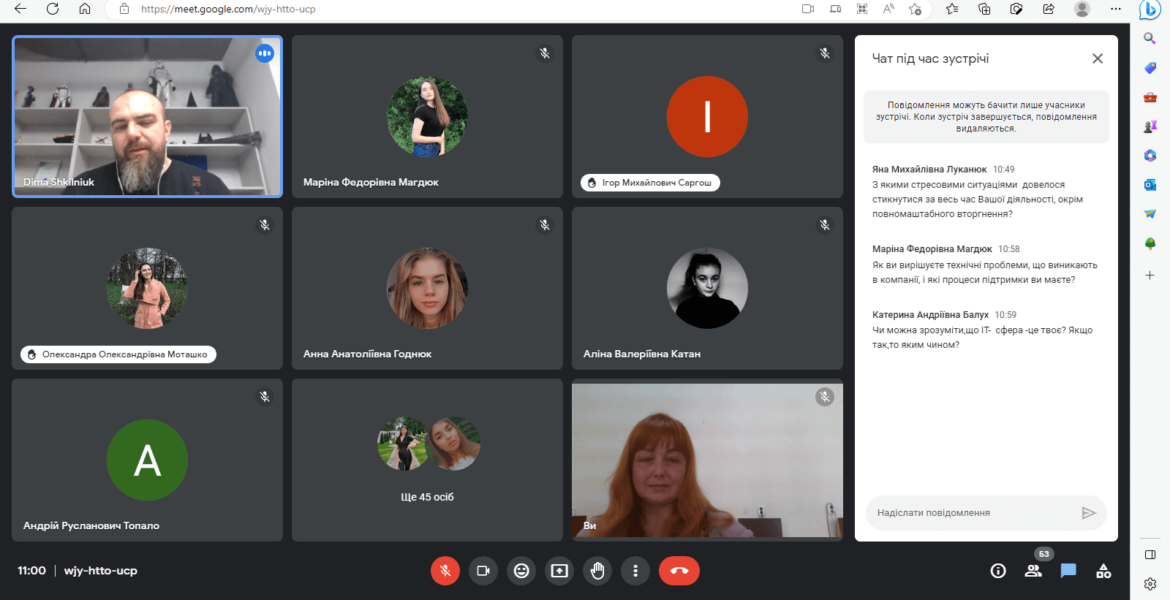Open the Outlook sidebar icon
The width and height of the screenshot is (1170, 600).
pyautogui.click(x=1150, y=184)
